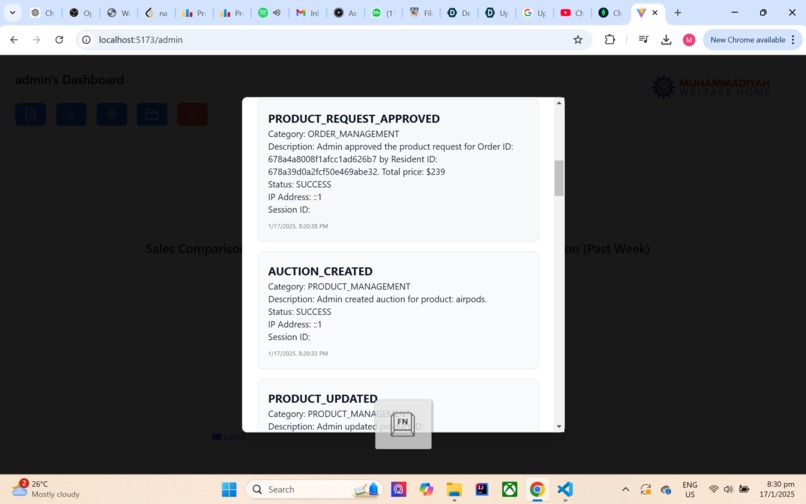Open the Chrome profile avatar M
Image resolution: width=806 pixels, height=504 pixels.
tap(689, 40)
